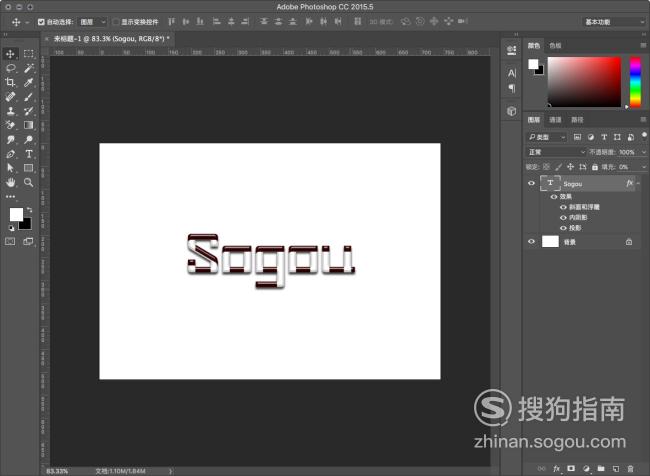
Task: Open the Fill 0% dropdown arrow
Action: [644, 167]
